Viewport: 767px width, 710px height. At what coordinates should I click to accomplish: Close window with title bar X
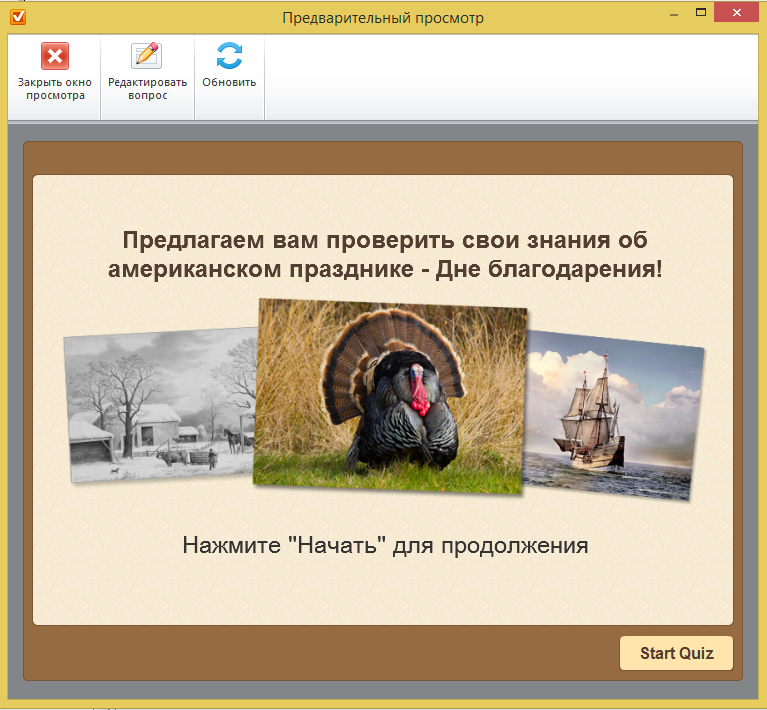(737, 13)
